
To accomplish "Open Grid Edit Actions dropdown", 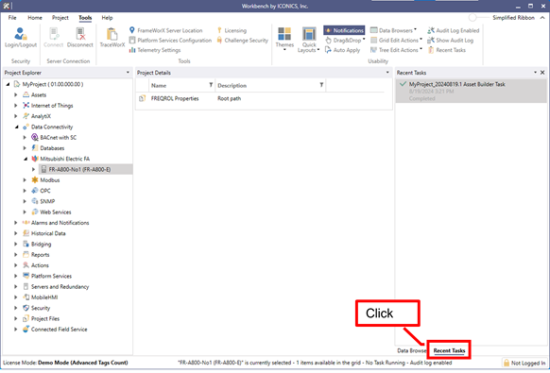I will [x=396, y=40].
